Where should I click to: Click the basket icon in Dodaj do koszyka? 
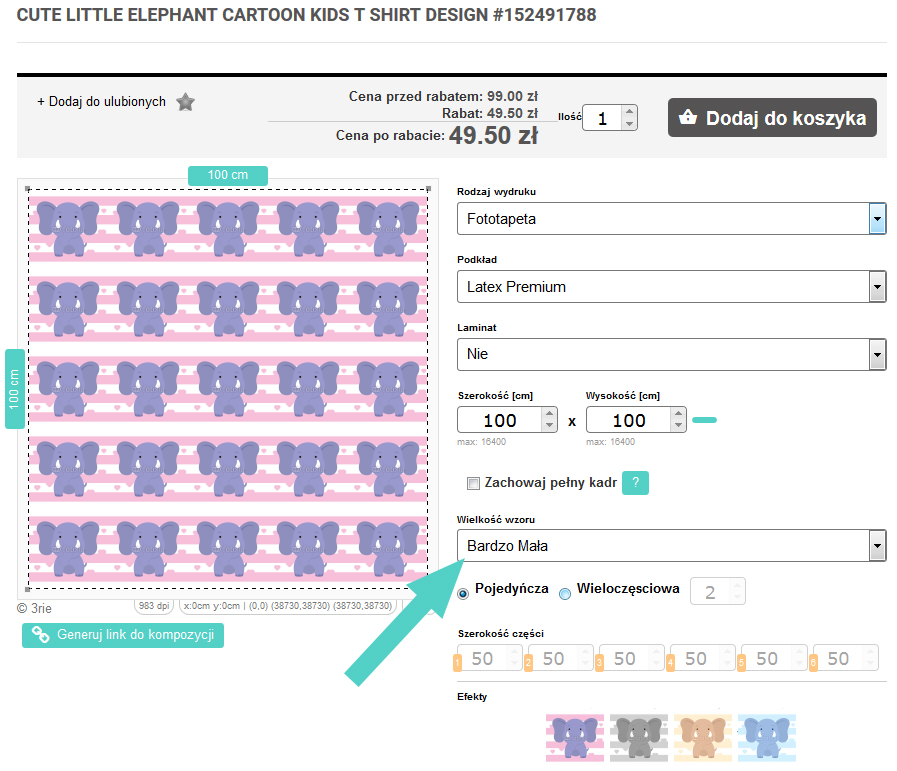tap(687, 118)
